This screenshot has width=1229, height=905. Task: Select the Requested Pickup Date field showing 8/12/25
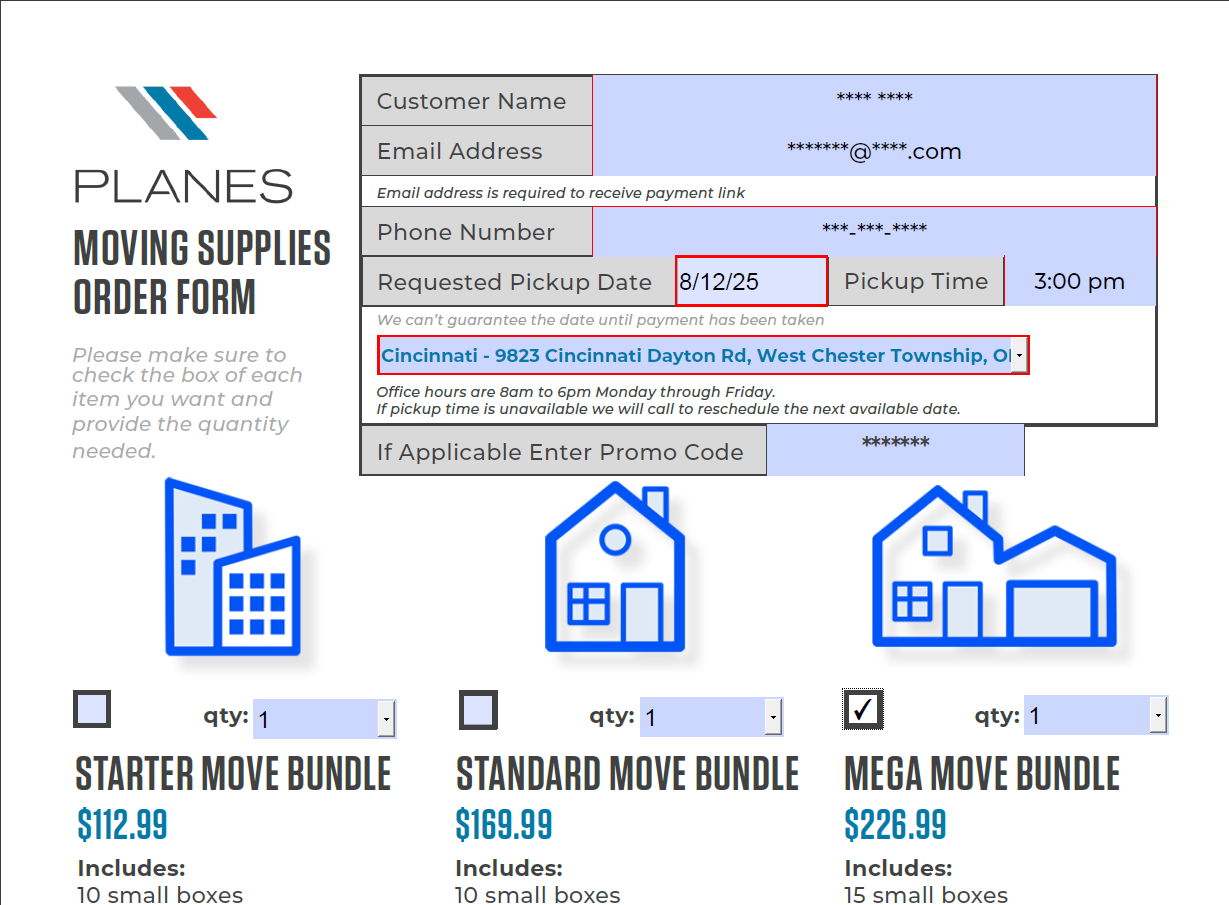click(750, 280)
